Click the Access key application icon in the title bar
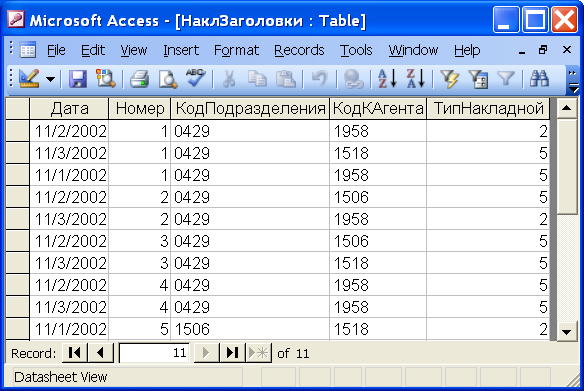Screen dimensions: 584x391 click(15, 19)
